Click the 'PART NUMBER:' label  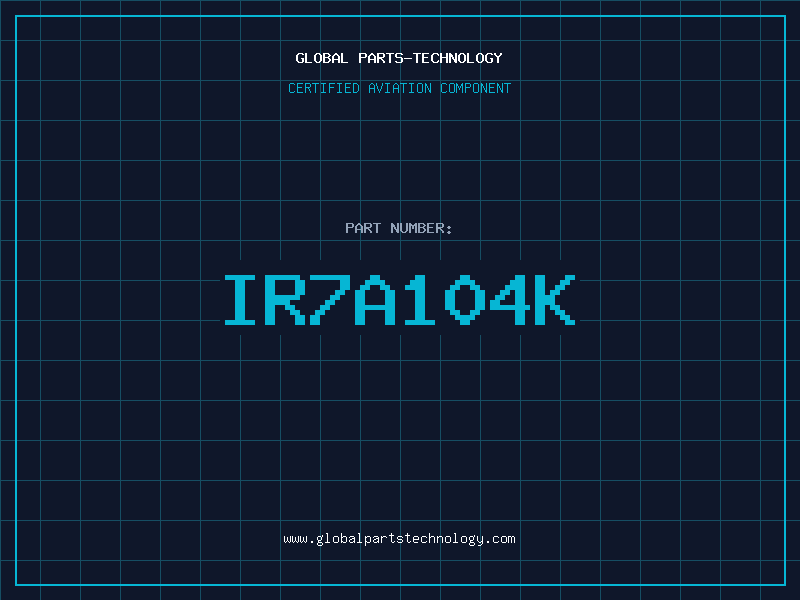click(x=399, y=228)
